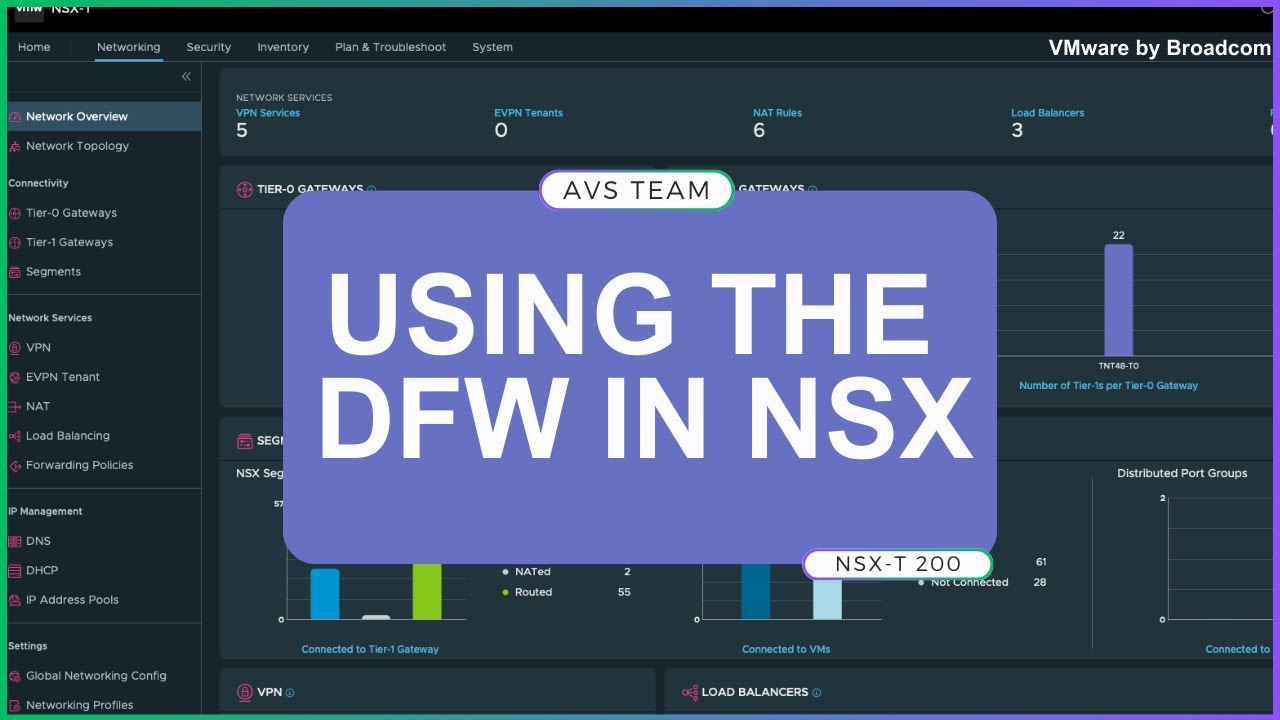The width and height of the screenshot is (1280, 720).
Task: Click the TNT48-T0 bar in the chart
Action: 1118,300
